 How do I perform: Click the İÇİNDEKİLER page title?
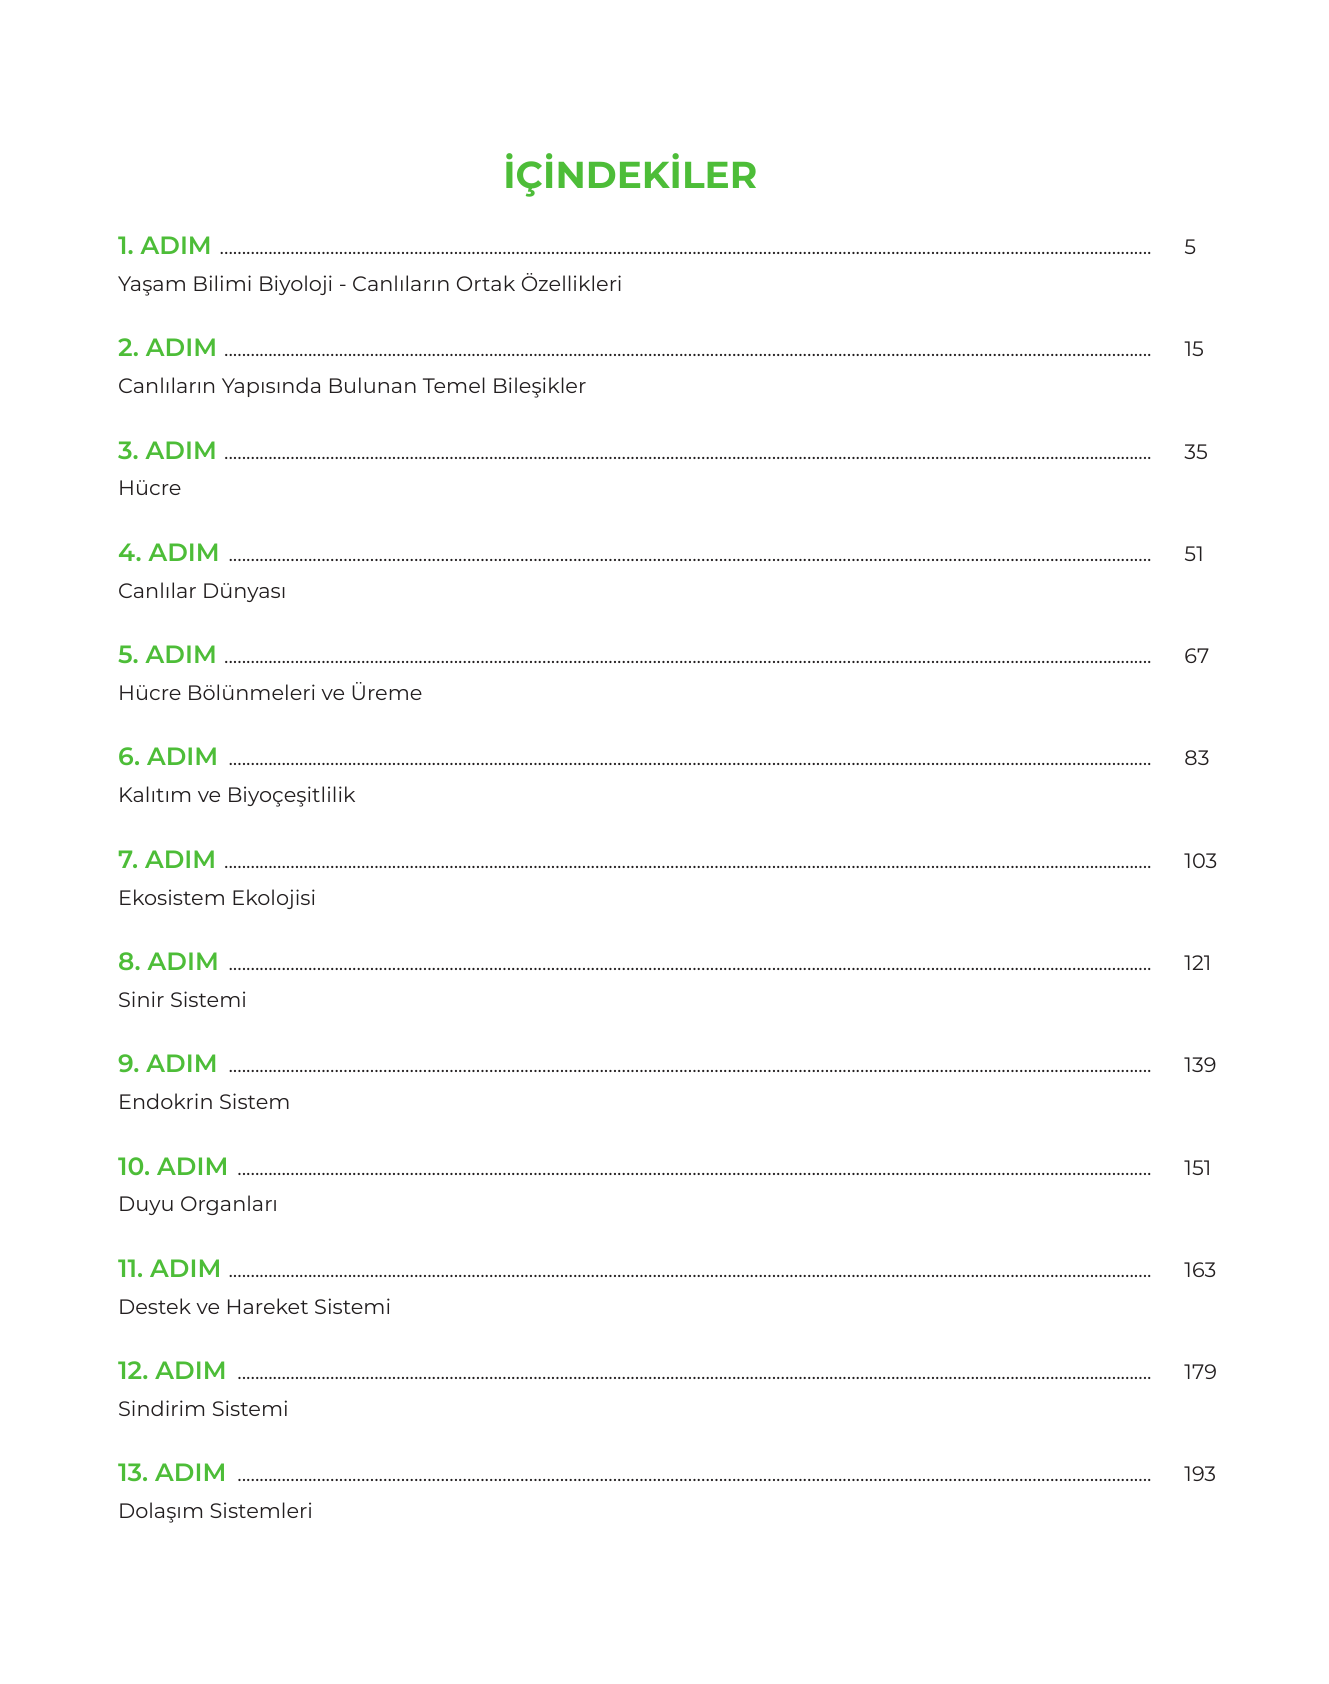[x=630, y=175]
